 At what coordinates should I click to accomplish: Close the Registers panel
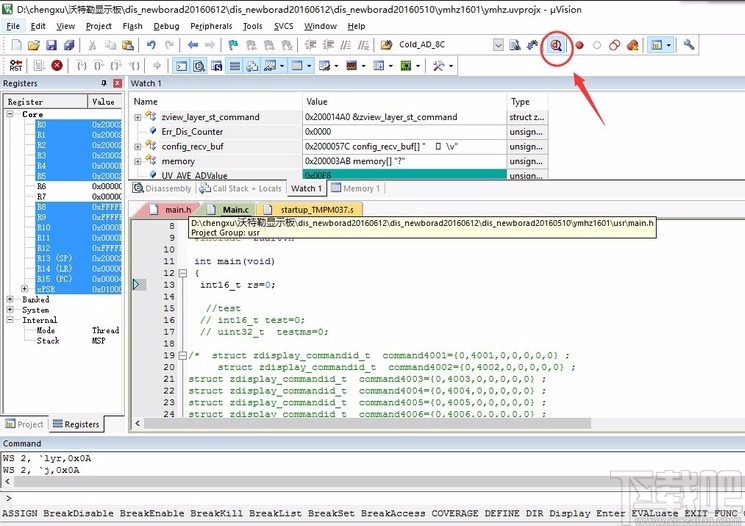(117, 83)
